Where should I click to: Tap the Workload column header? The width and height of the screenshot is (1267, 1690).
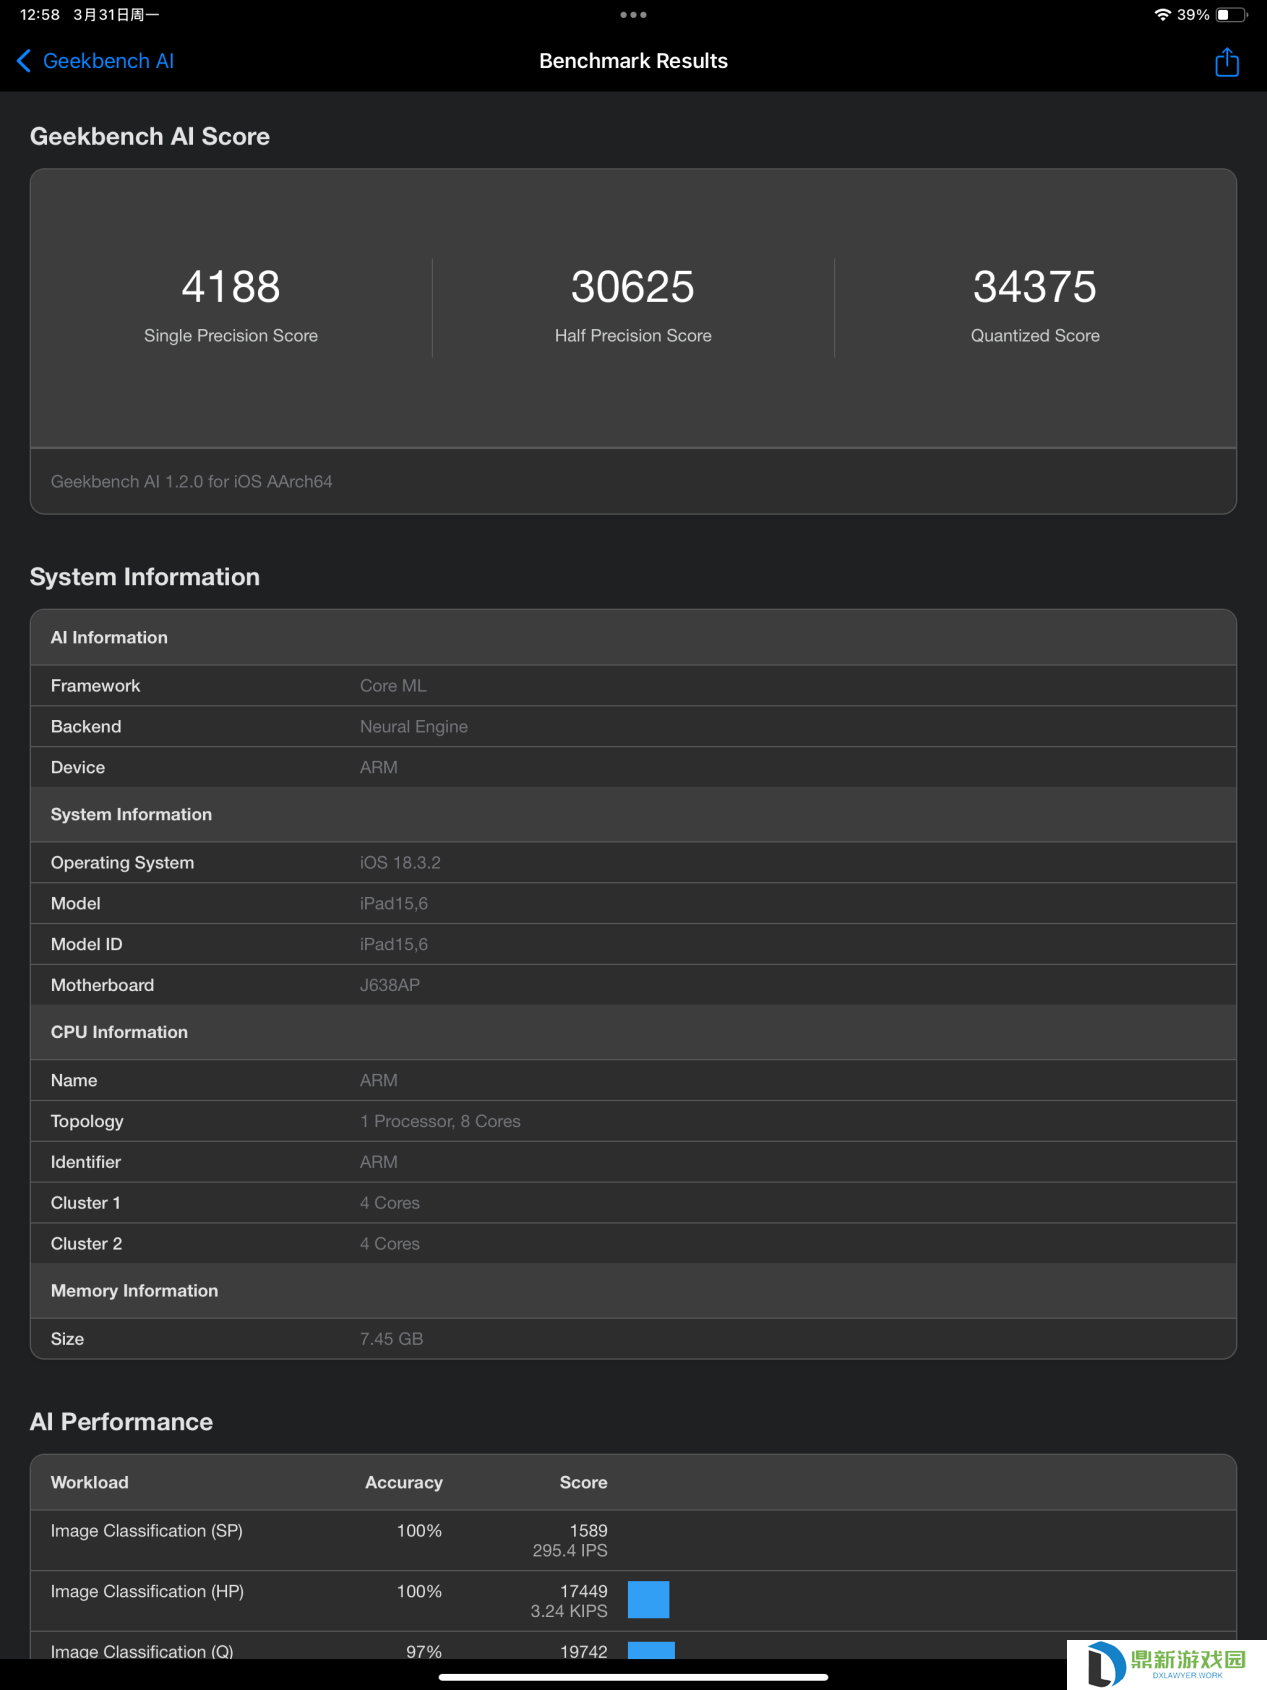click(90, 1483)
